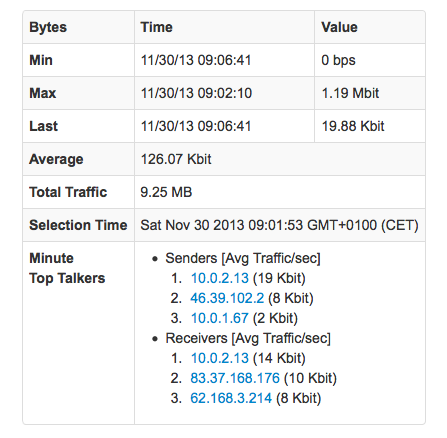Screen dimensions: 447x438
Task: Click the Time column header
Action: pyautogui.click(x=156, y=27)
